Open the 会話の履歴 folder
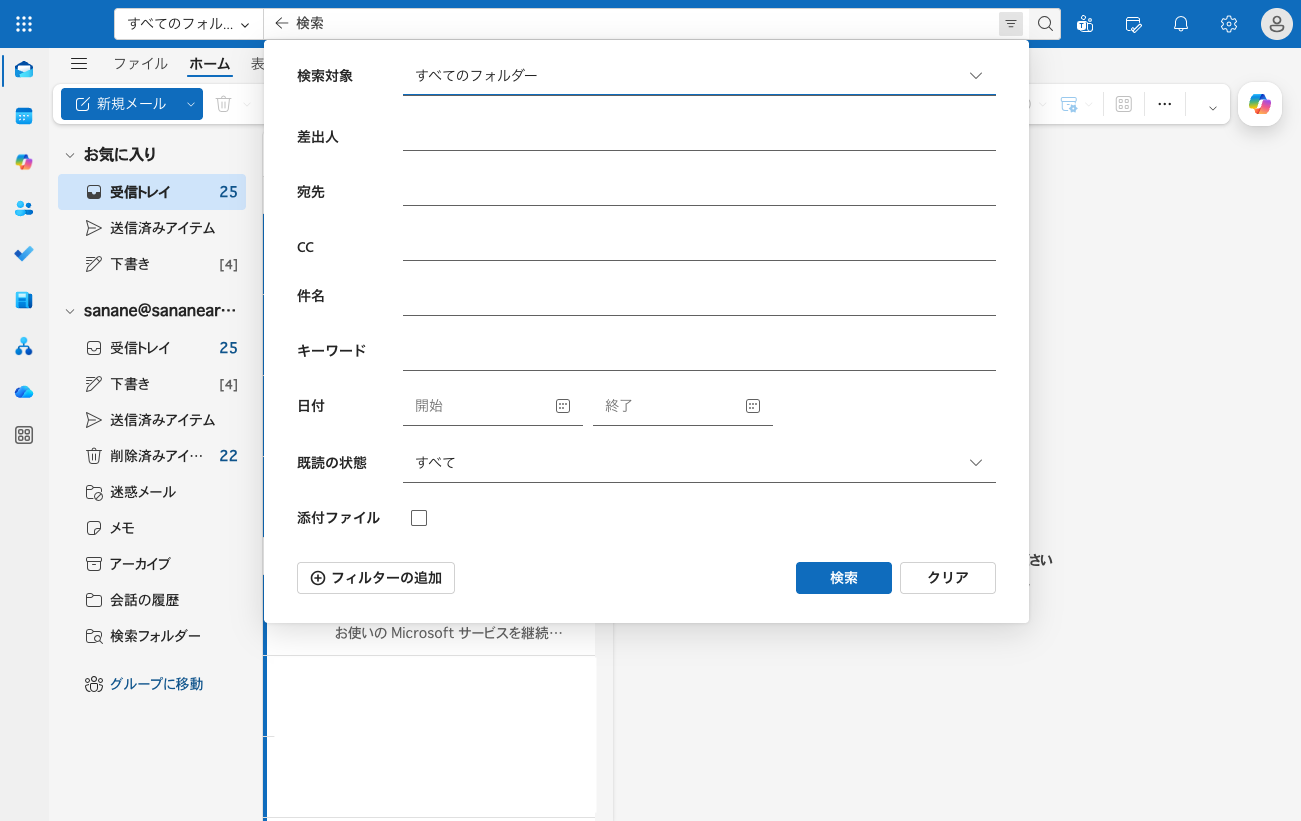 click(x=152, y=600)
